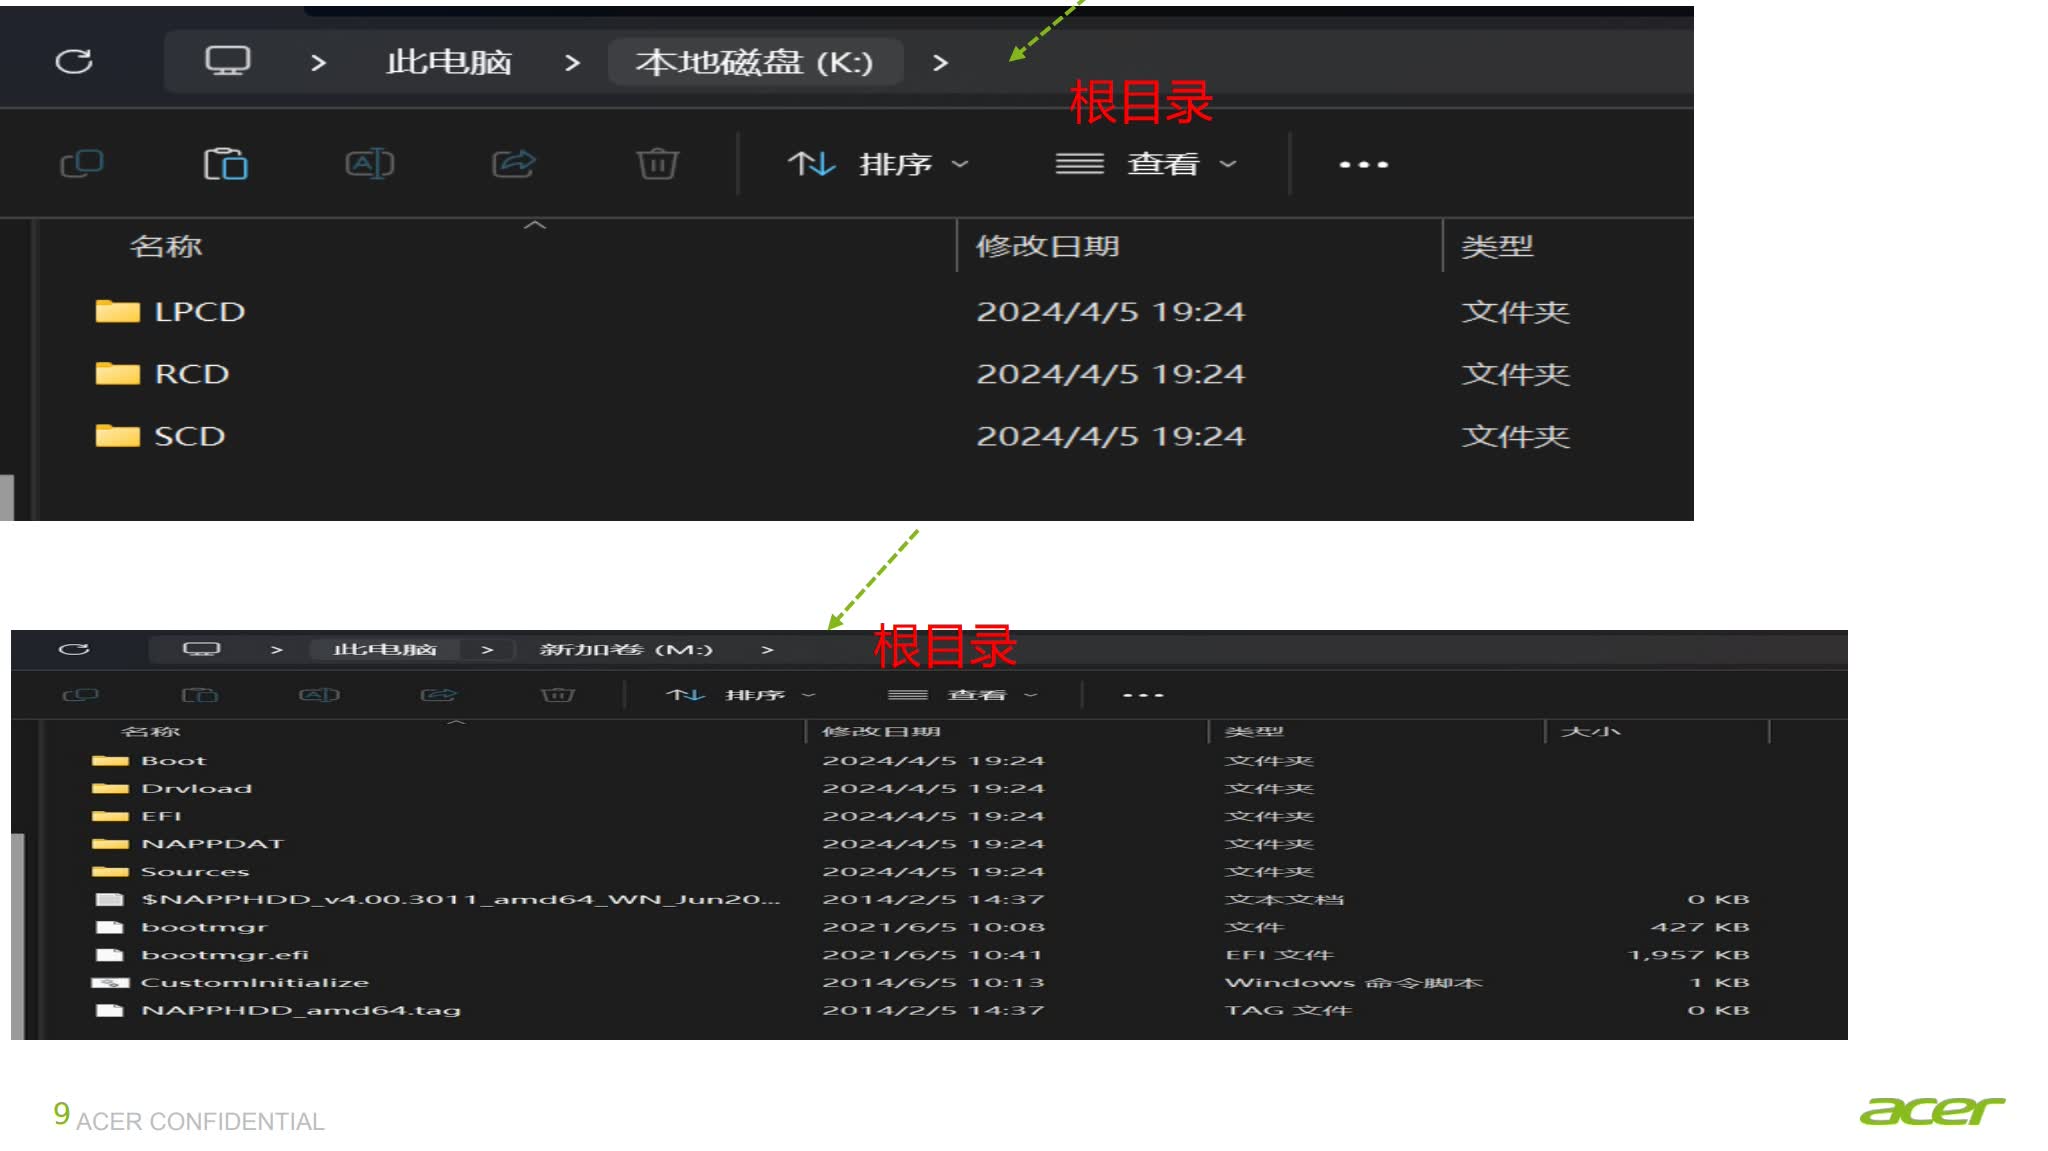Click 此电脑 breadcrumb in top address bar
The width and height of the screenshot is (2048, 1151).
(x=449, y=63)
